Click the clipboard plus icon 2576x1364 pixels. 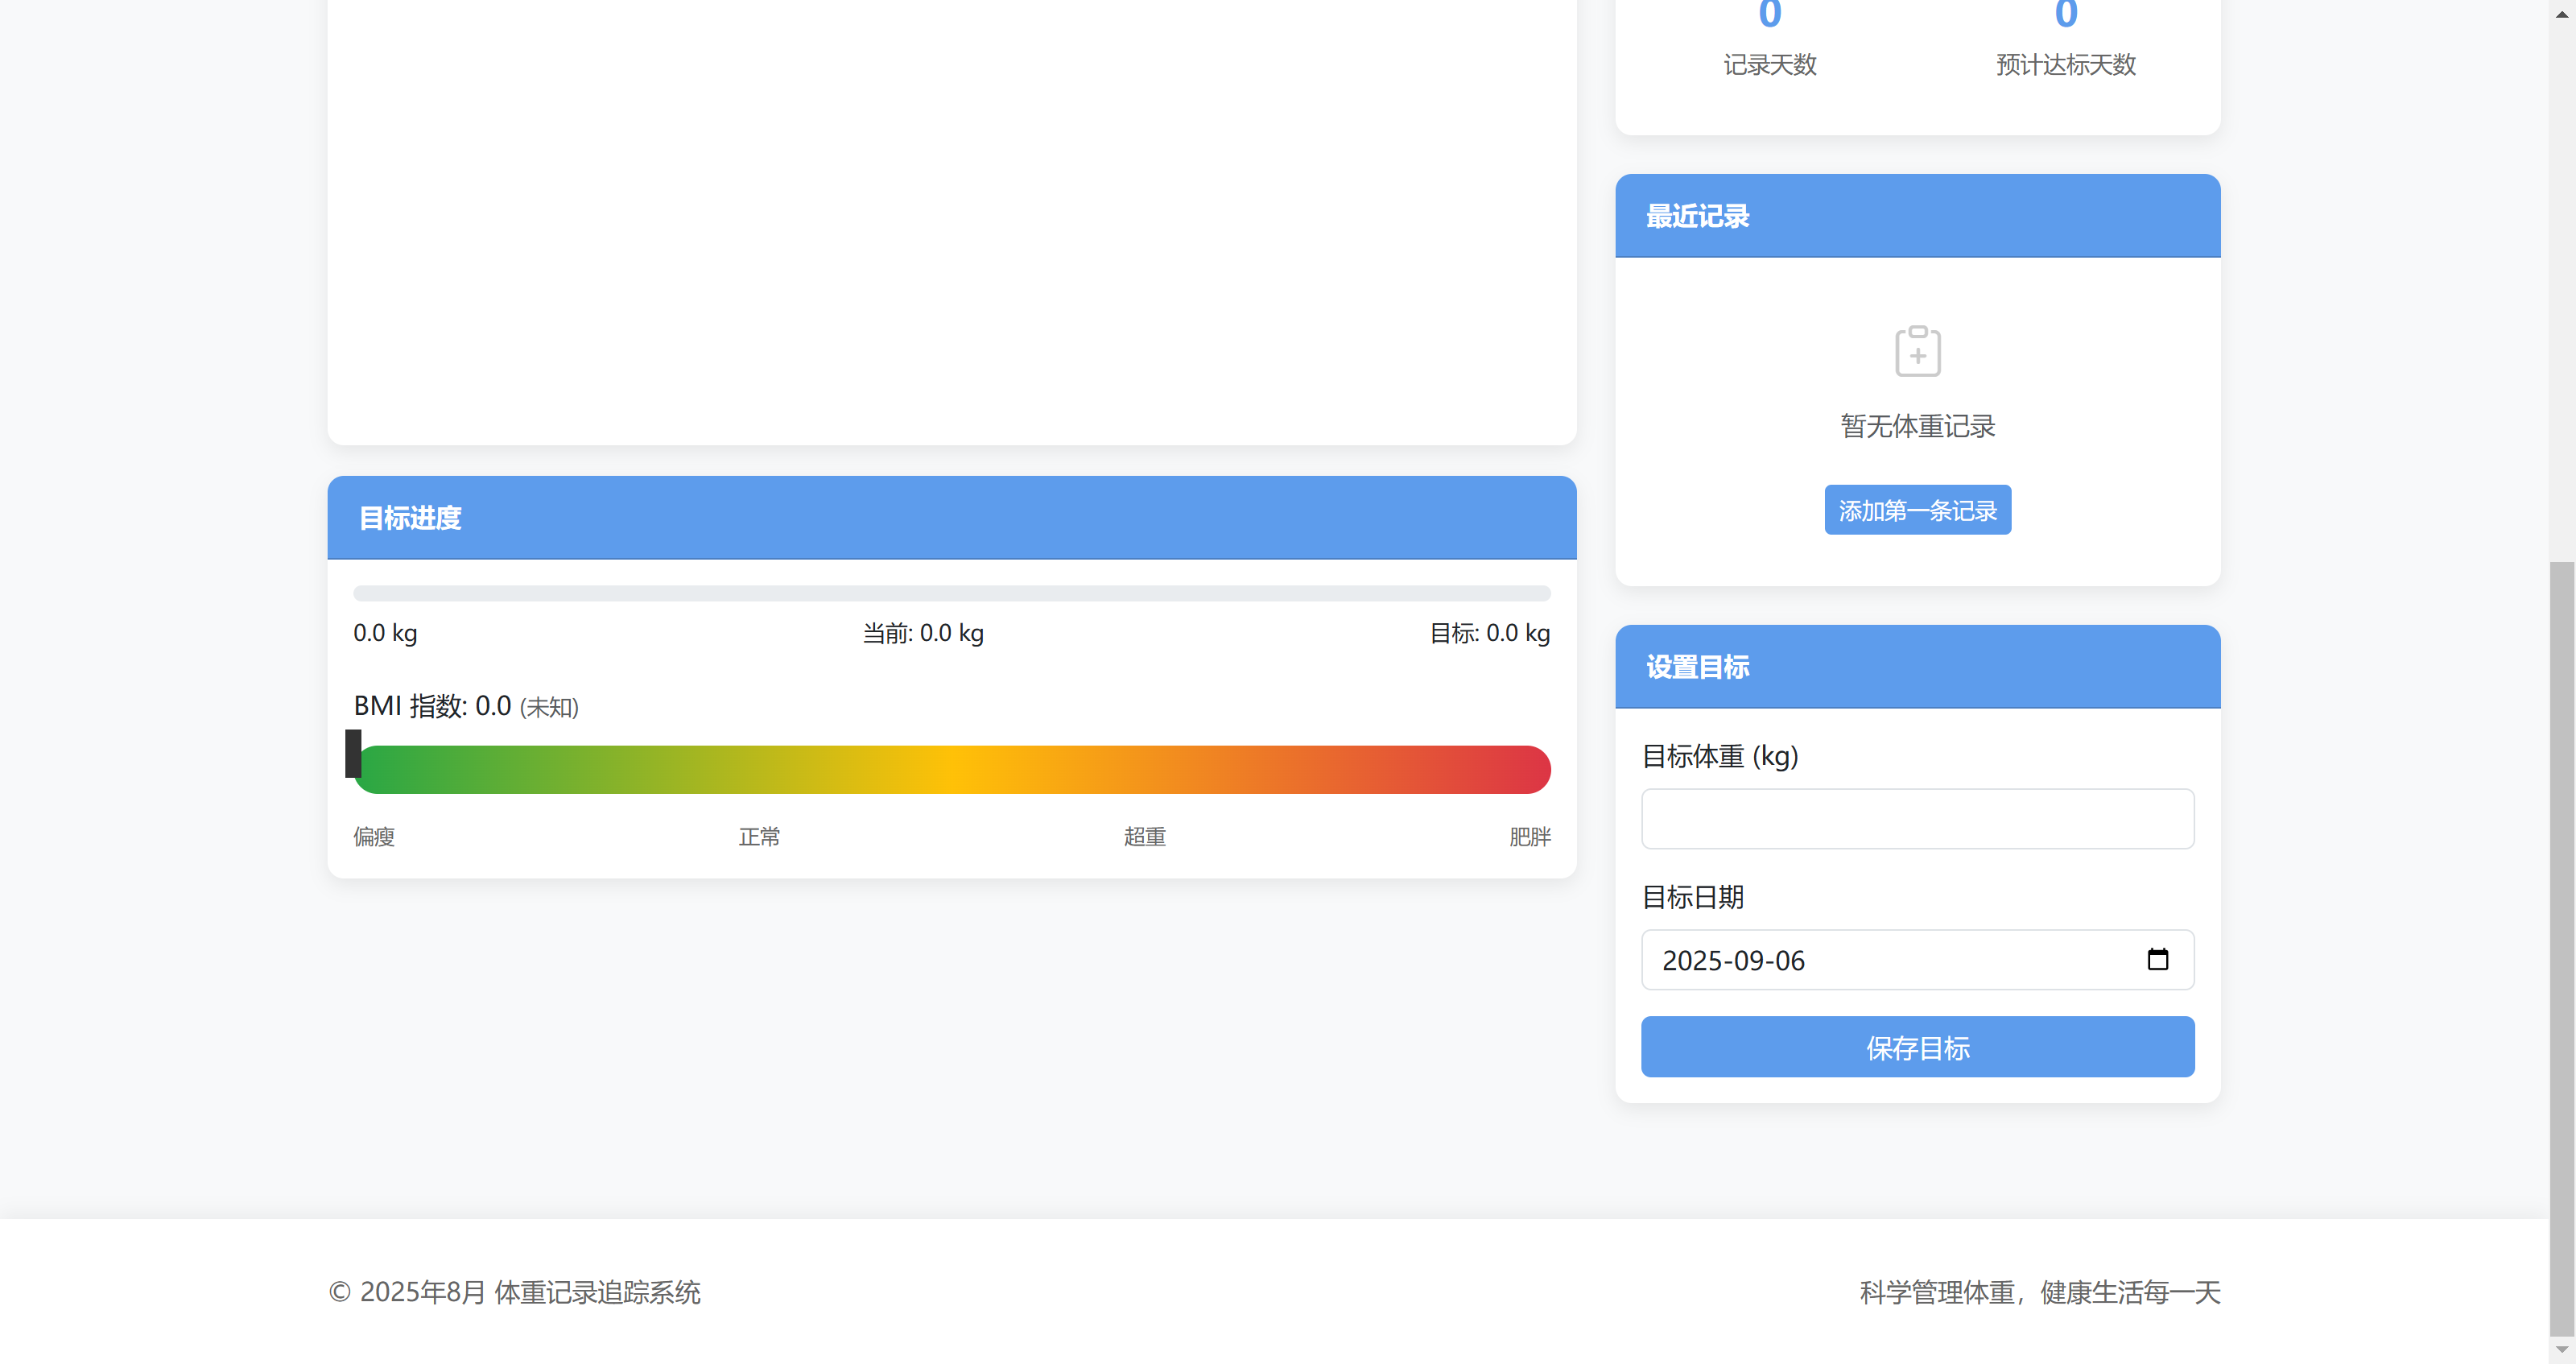[1917, 351]
